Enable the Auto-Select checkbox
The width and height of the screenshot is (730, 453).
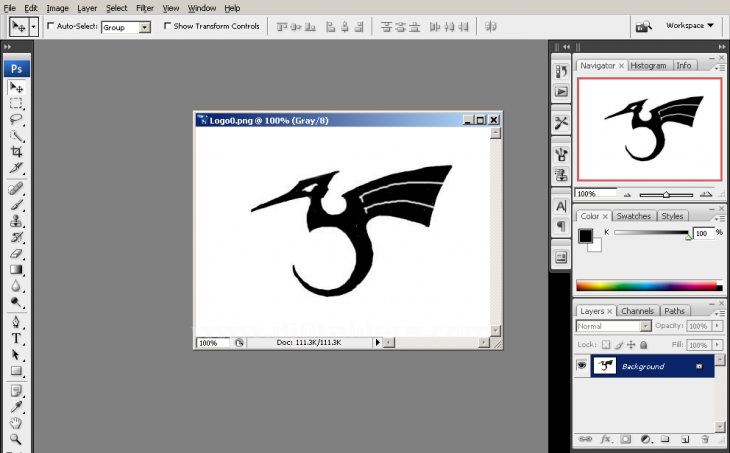pyautogui.click(x=51, y=26)
